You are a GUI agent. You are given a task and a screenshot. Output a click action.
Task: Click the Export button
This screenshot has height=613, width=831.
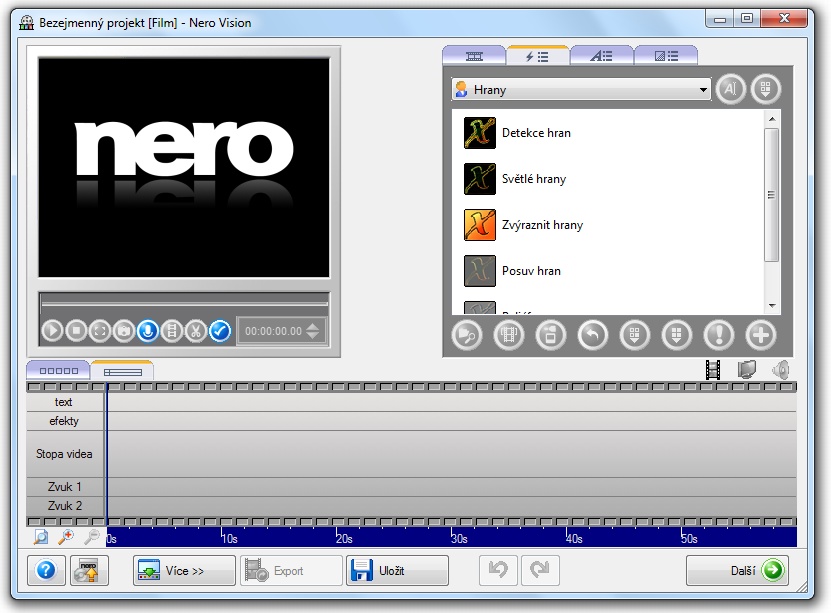291,571
